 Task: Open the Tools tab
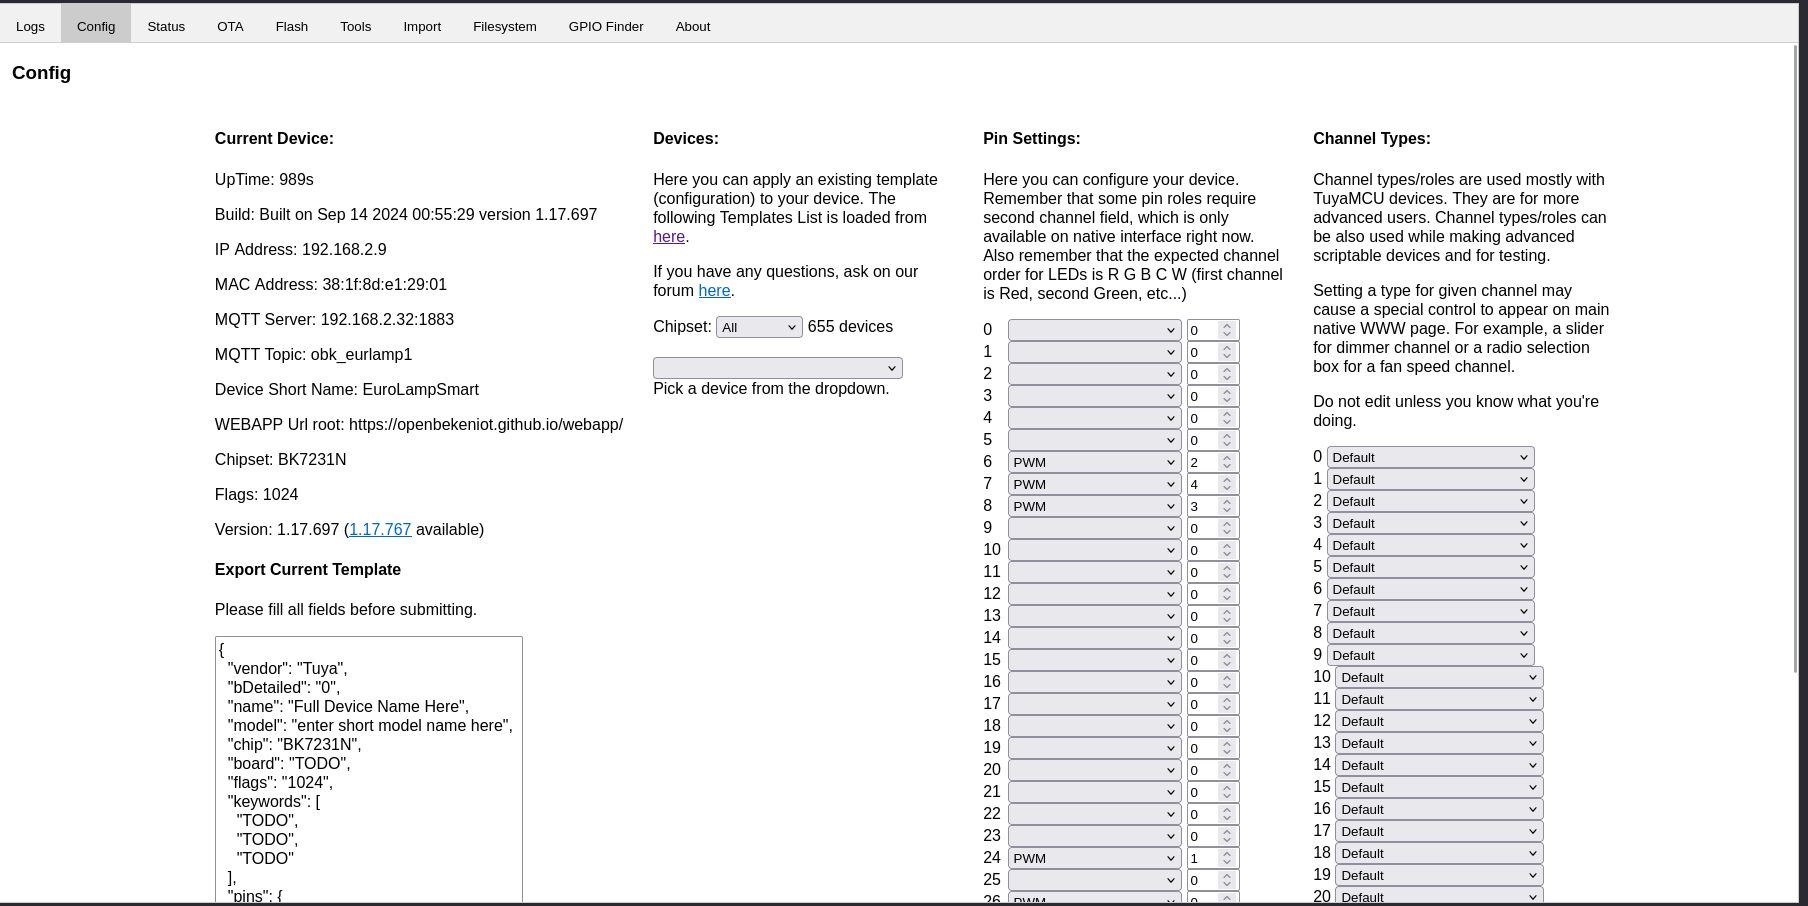tap(355, 26)
